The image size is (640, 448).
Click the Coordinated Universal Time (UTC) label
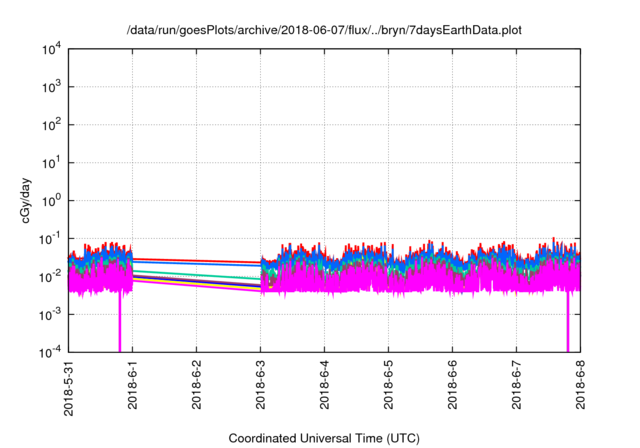pos(324,439)
